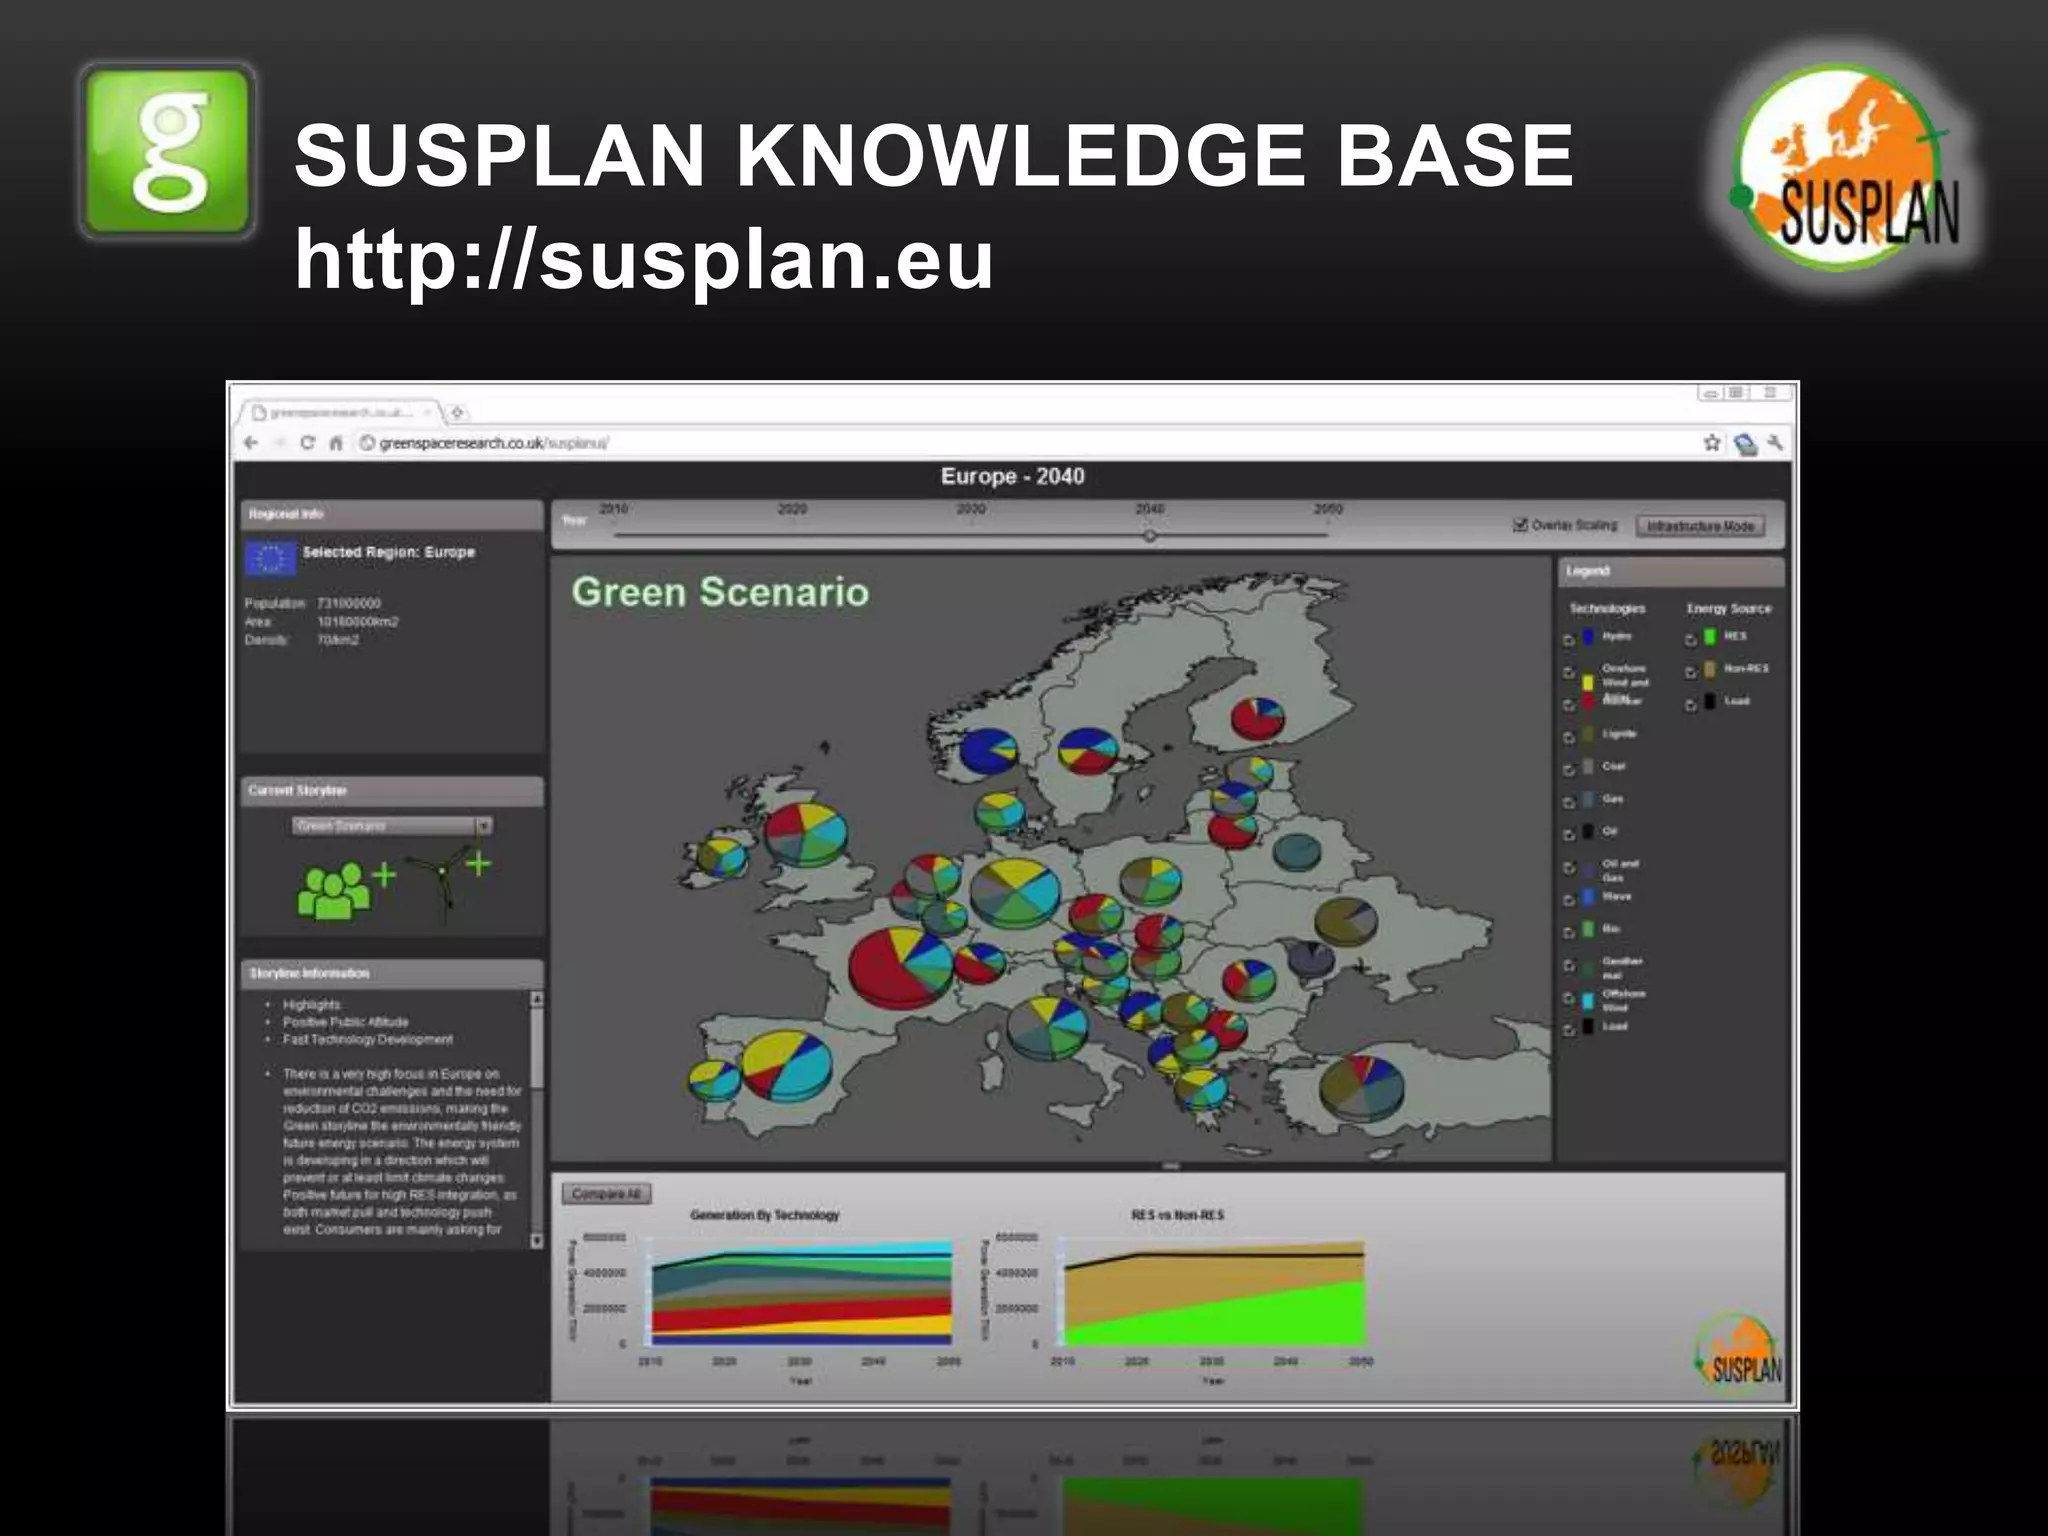The image size is (2048, 1536).
Task: Select the pie chart over Turkey
Action: 1361,1089
